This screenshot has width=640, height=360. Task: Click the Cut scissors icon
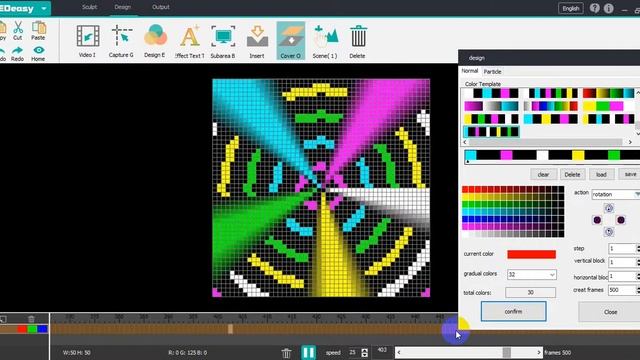click(18, 31)
